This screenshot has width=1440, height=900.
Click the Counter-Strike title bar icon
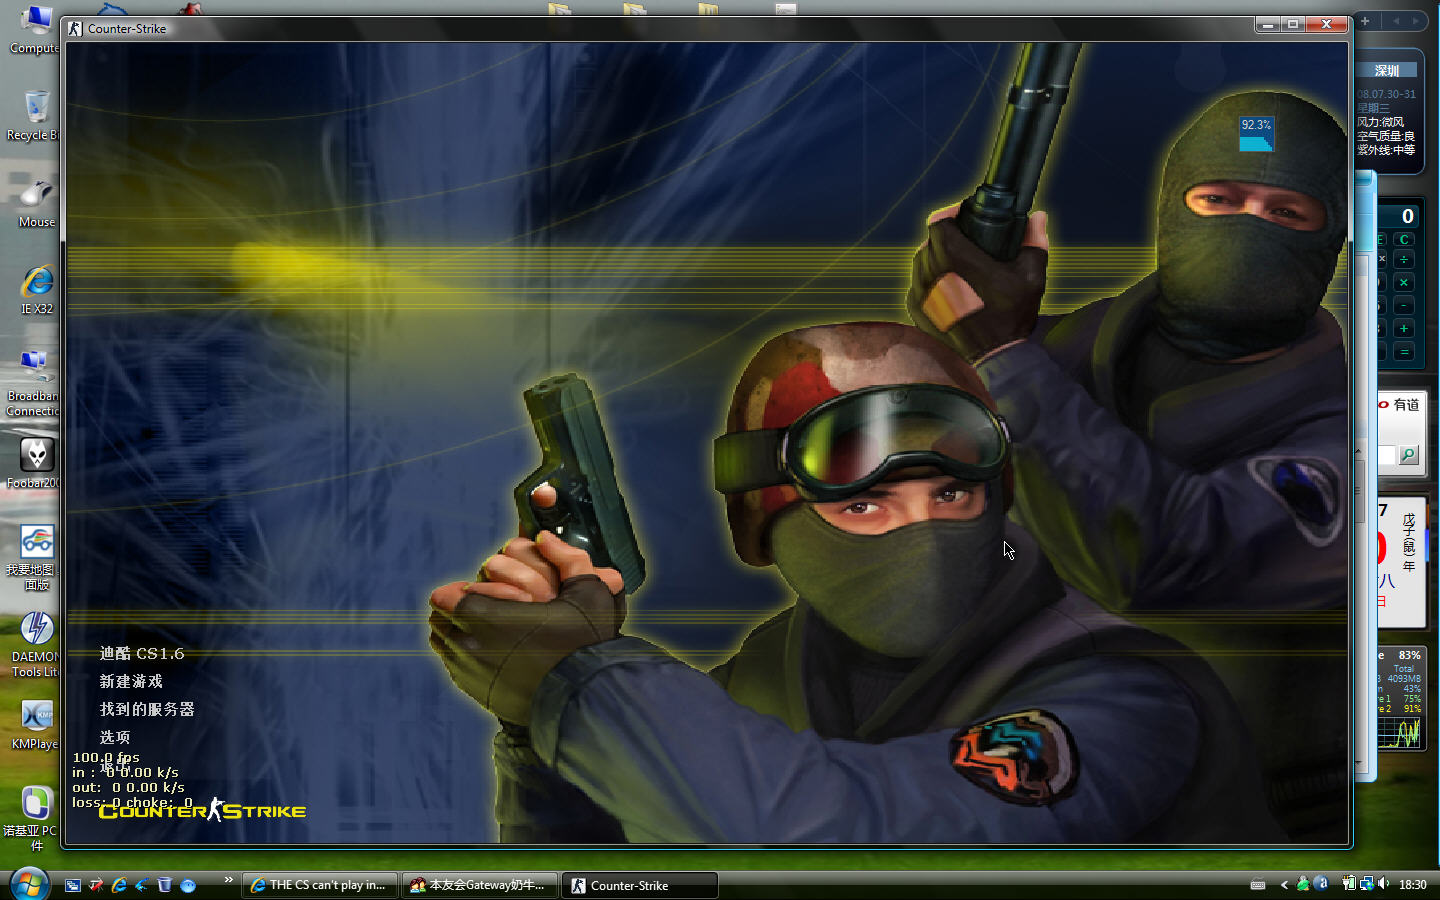click(x=75, y=28)
